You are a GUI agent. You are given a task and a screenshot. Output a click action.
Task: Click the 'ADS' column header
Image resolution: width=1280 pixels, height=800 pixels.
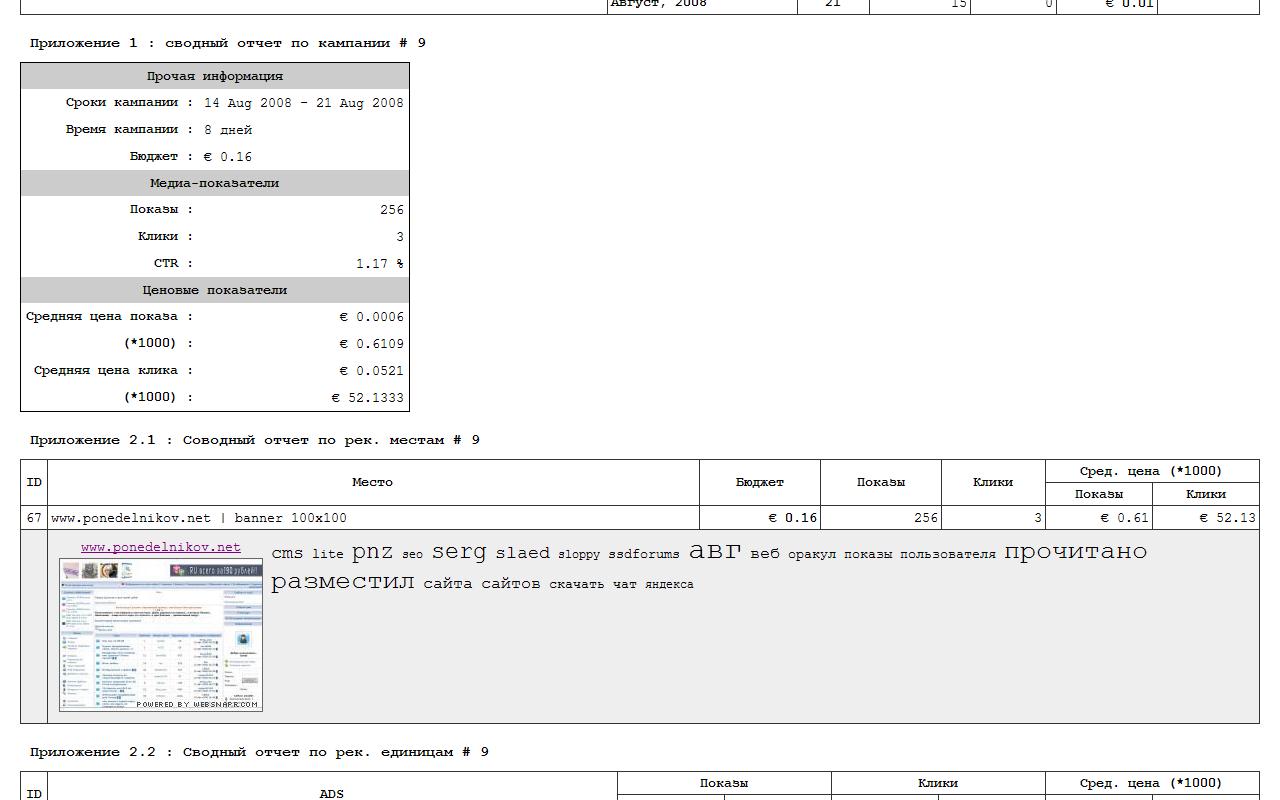point(331,793)
